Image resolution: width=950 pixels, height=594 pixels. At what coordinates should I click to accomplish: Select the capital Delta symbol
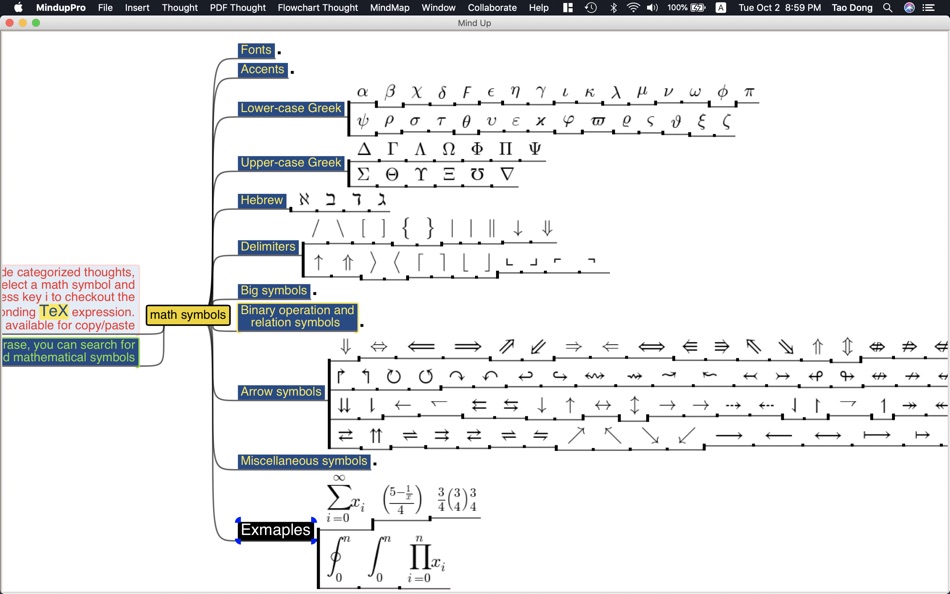pyautogui.click(x=364, y=149)
